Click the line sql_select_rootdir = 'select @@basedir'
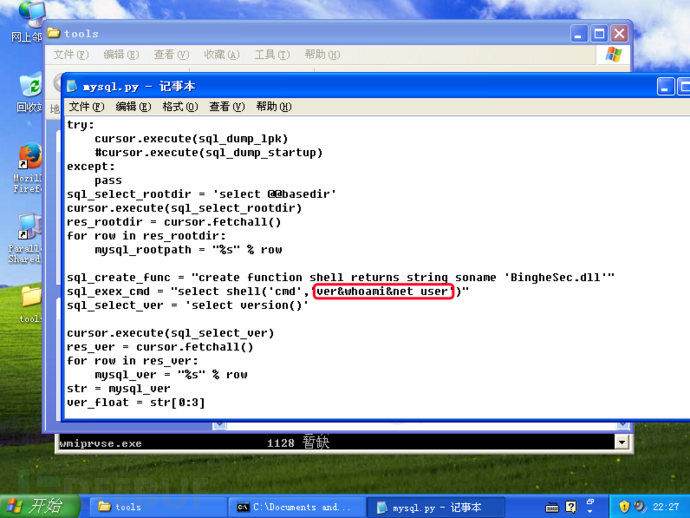This screenshot has height=518, width=690. (202, 194)
